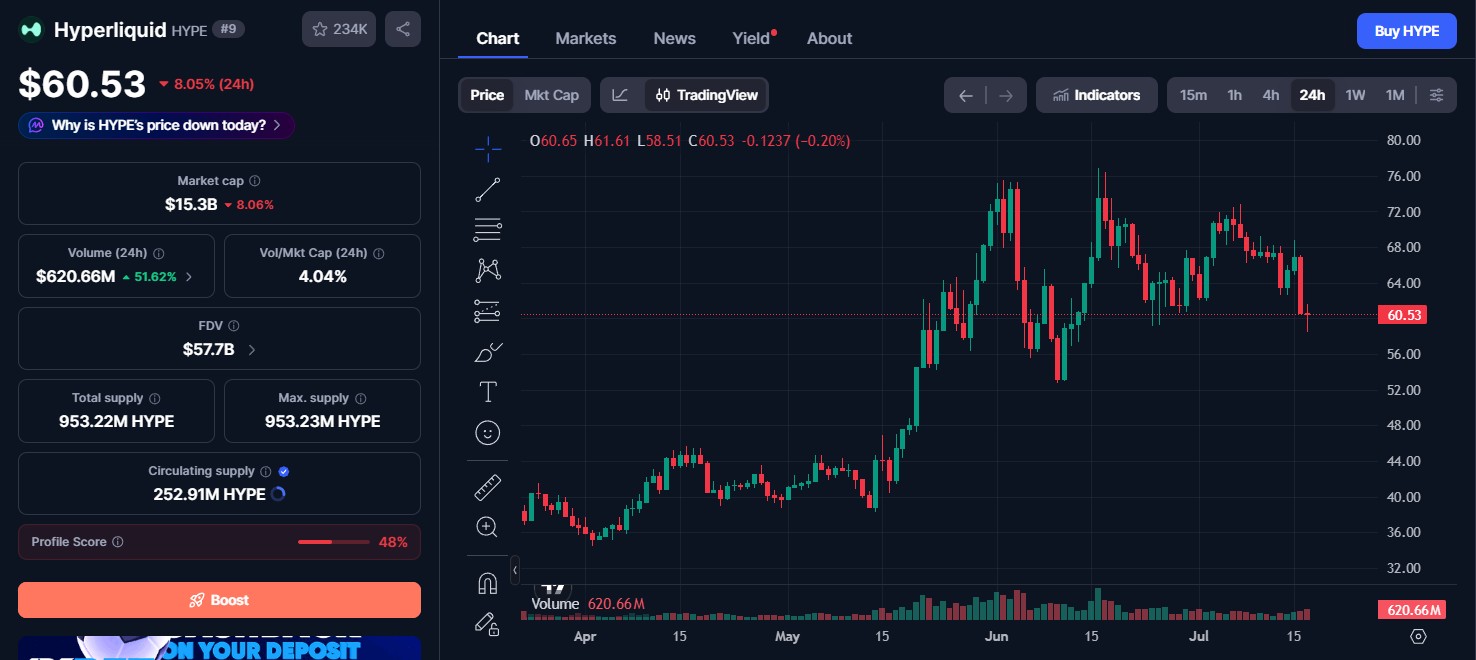Screen dimensions: 1476x660
Task: Click the #9 rank badge
Action: pos(228,30)
